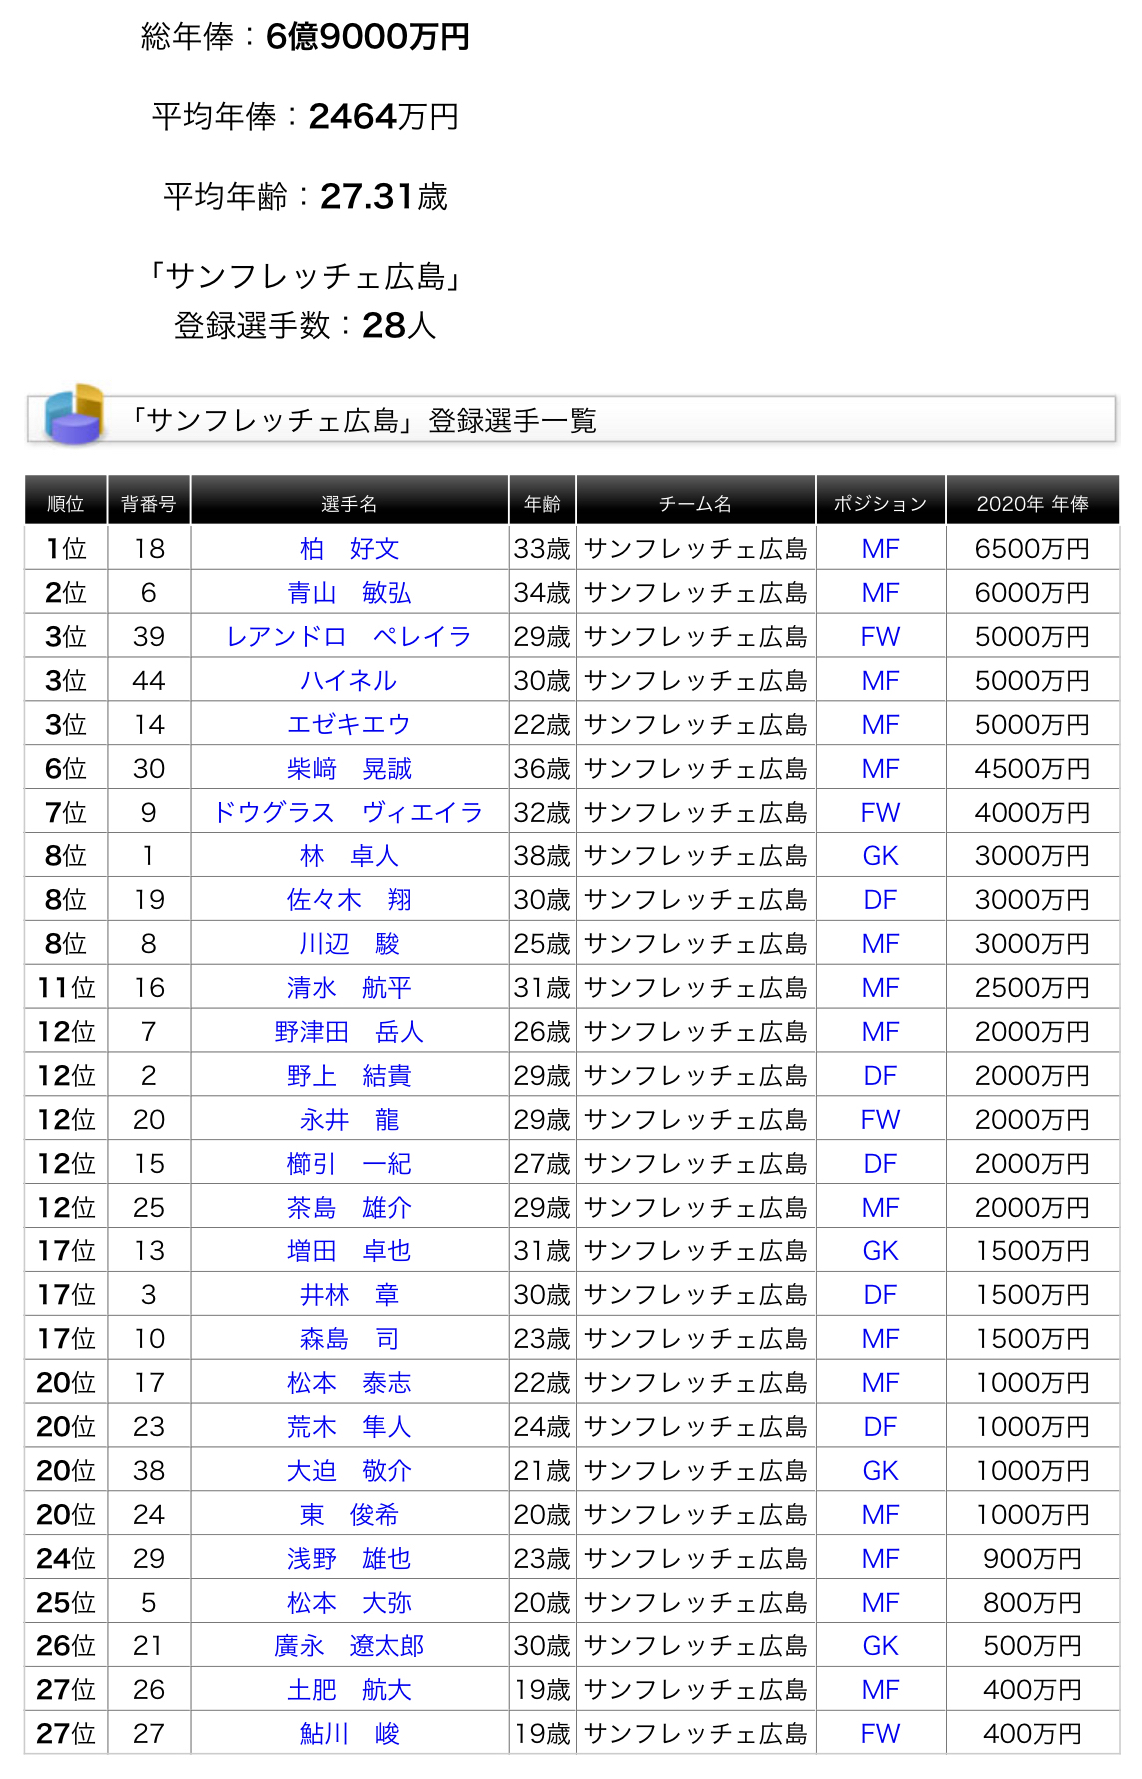
Task: Open player link 柴﨑 晃誠
Action: [x=349, y=769]
